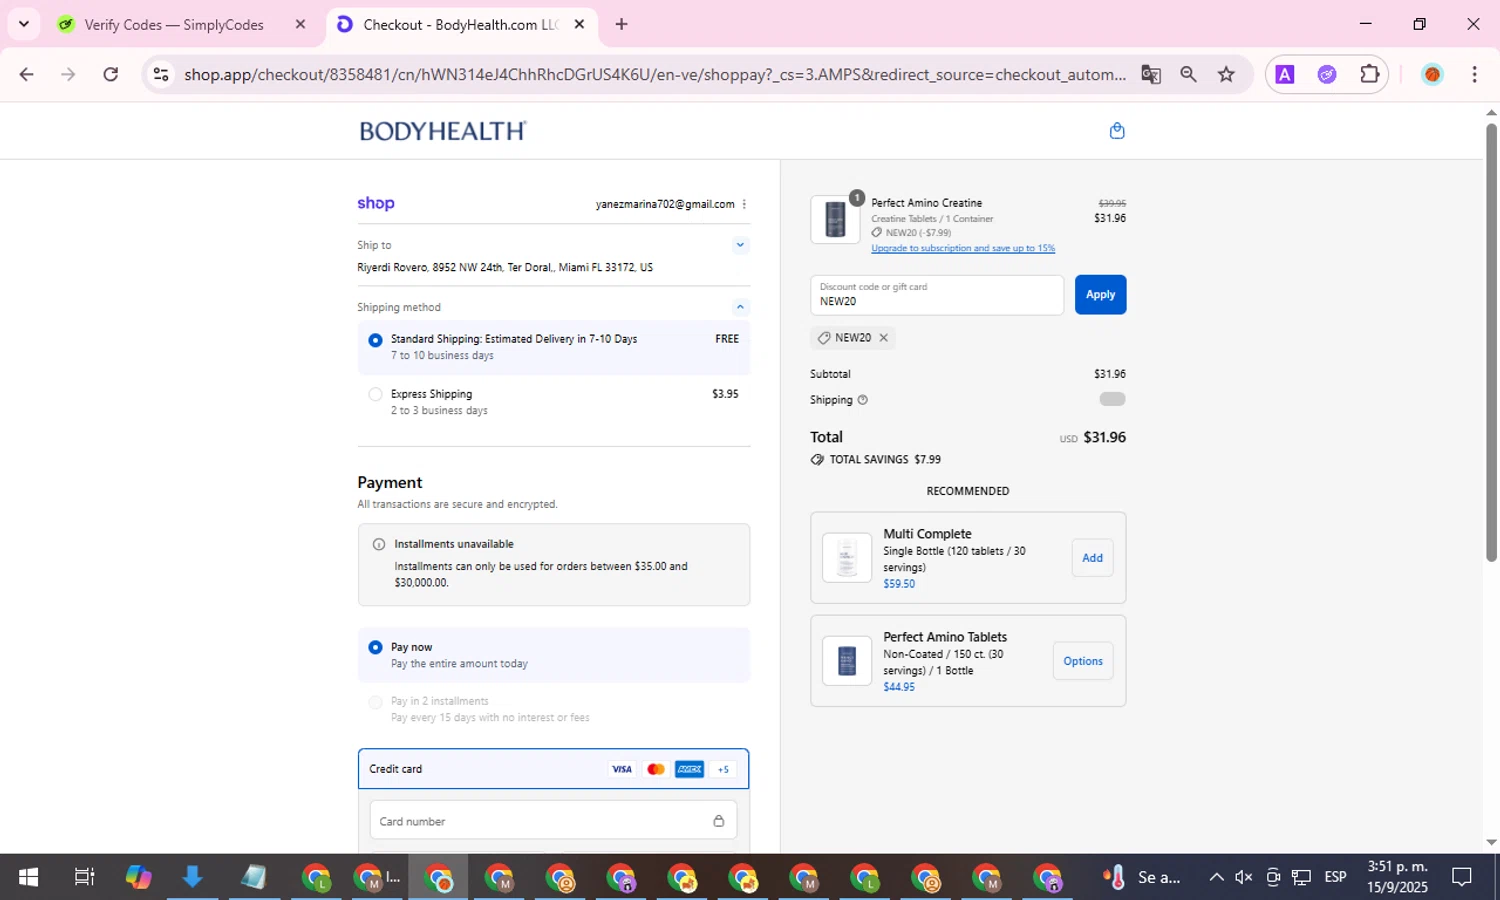The height and width of the screenshot is (900, 1500).
Task: Expand the Ship to address section
Action: click(x=740, y=245)
